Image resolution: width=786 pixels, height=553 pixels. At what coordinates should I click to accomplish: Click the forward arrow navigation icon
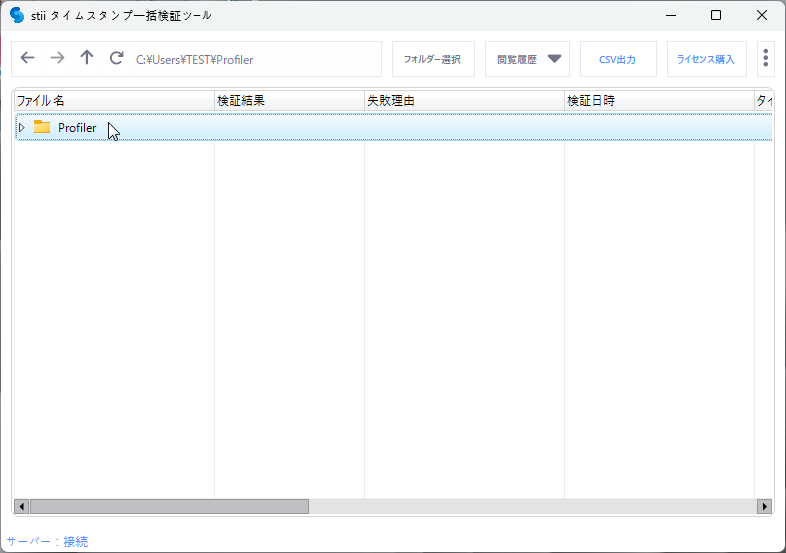[57, 59]
